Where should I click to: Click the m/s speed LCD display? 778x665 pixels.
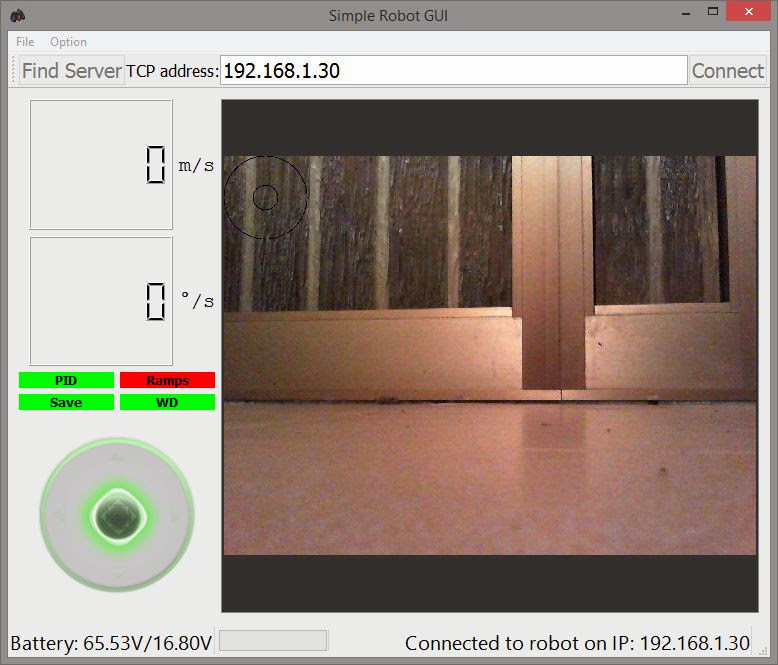point(101,165)
